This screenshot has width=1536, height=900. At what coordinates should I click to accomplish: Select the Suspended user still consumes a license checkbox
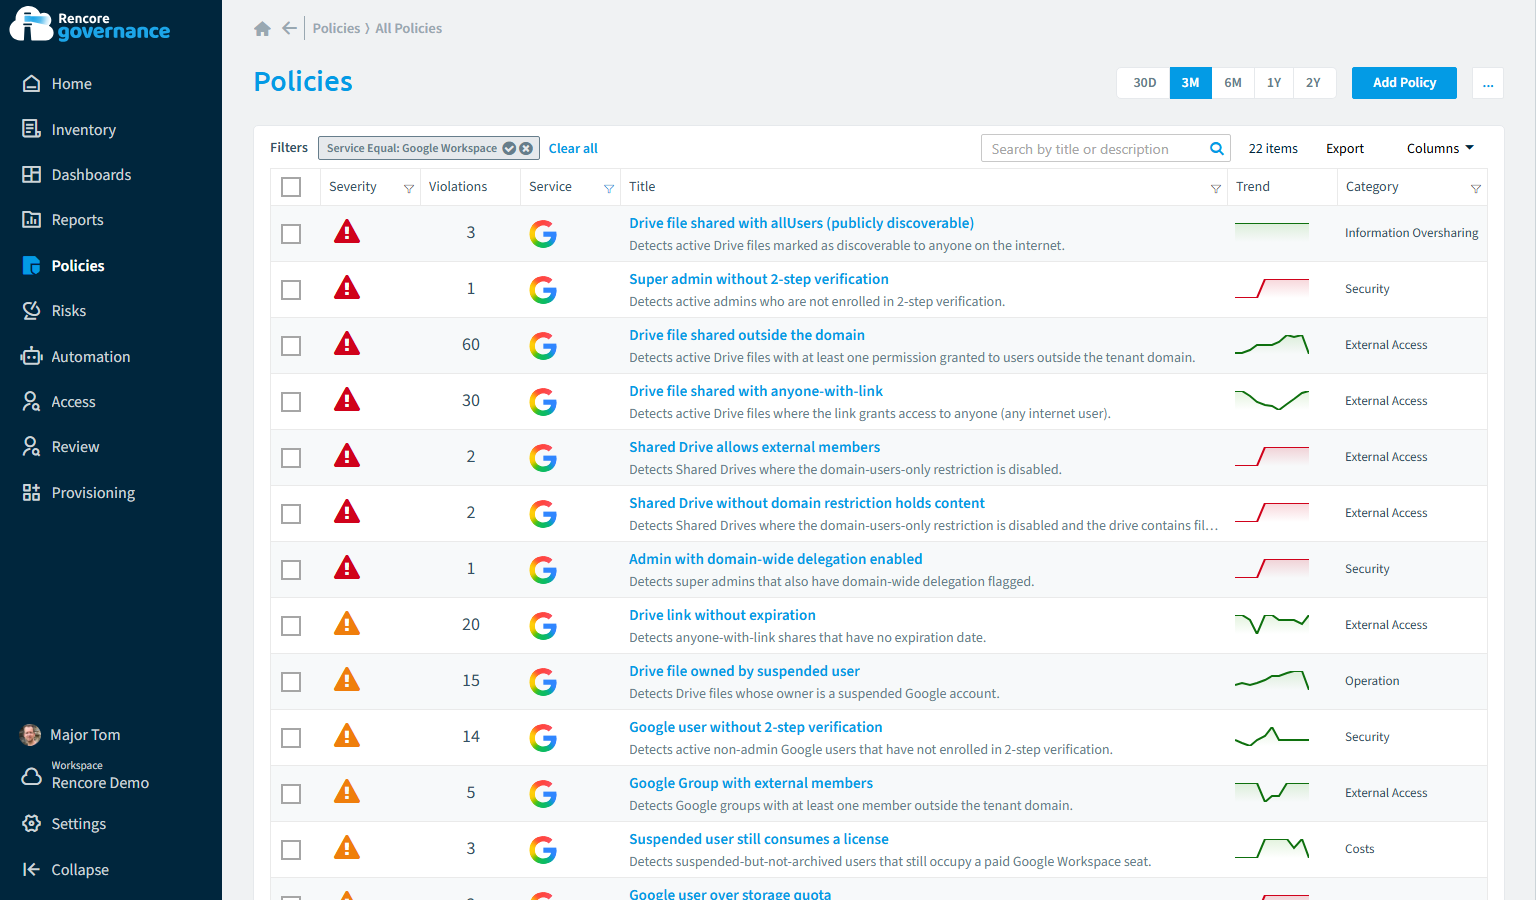pos(291,850)
